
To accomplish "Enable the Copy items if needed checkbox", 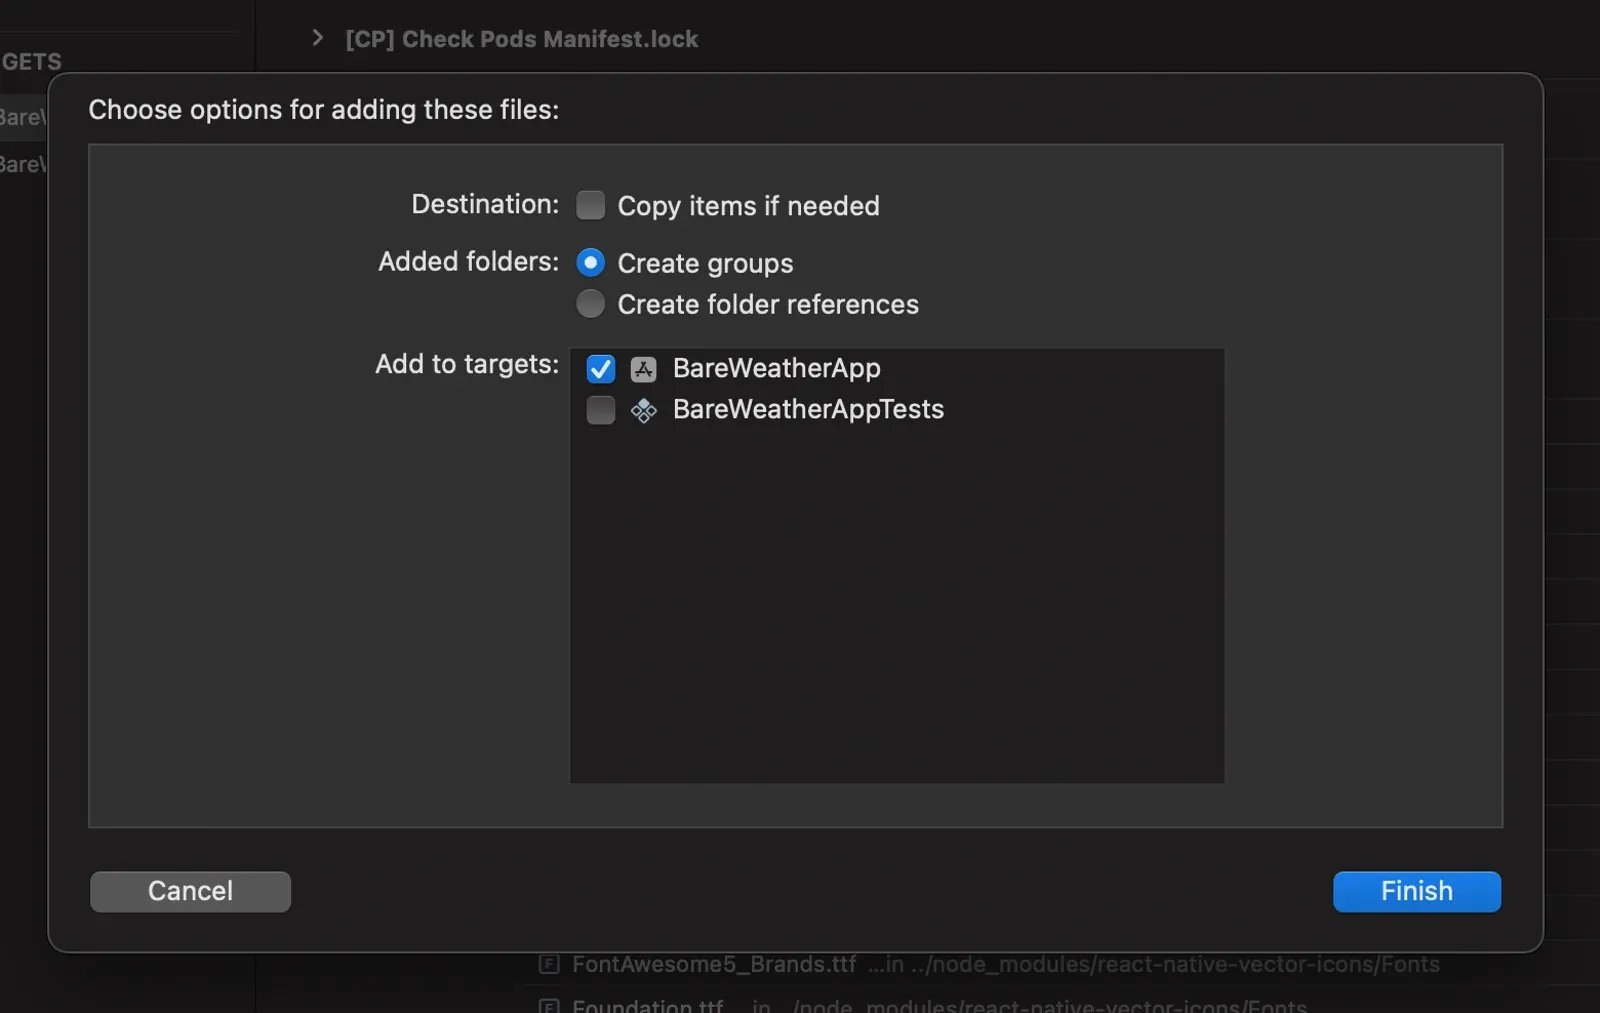I will (590, 205).
